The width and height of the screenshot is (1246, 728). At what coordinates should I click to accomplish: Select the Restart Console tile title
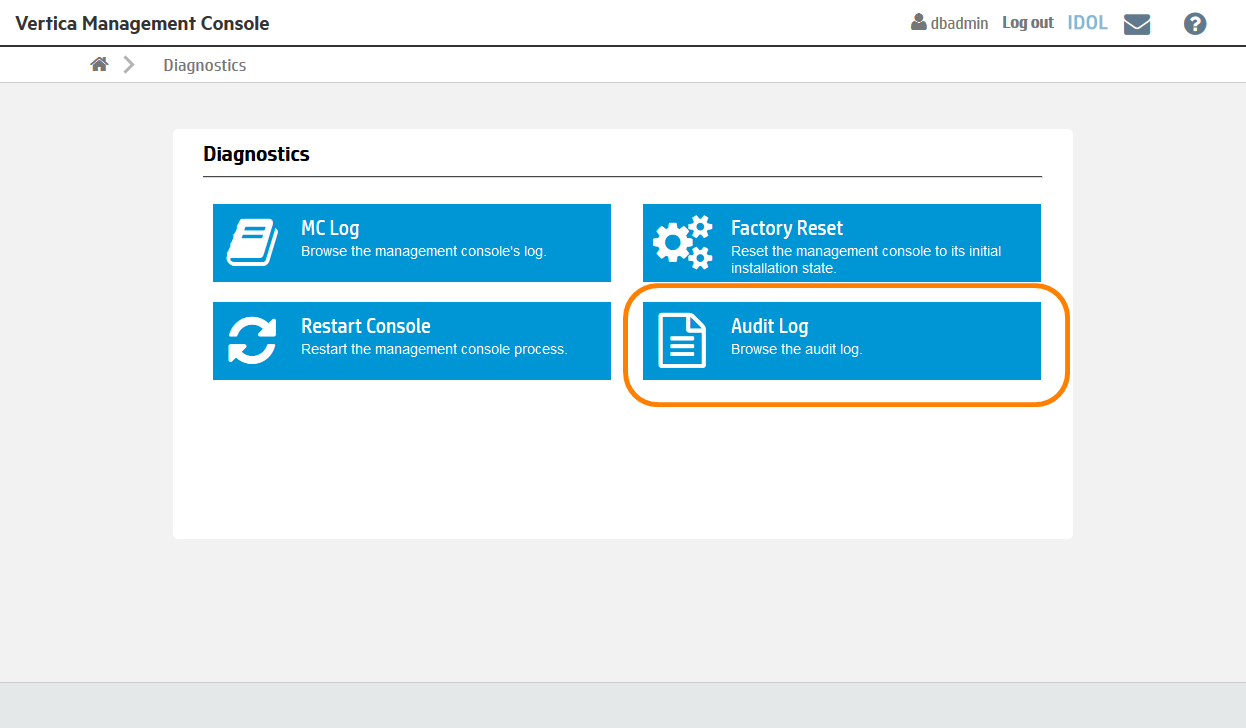click(x=366, y=326)
